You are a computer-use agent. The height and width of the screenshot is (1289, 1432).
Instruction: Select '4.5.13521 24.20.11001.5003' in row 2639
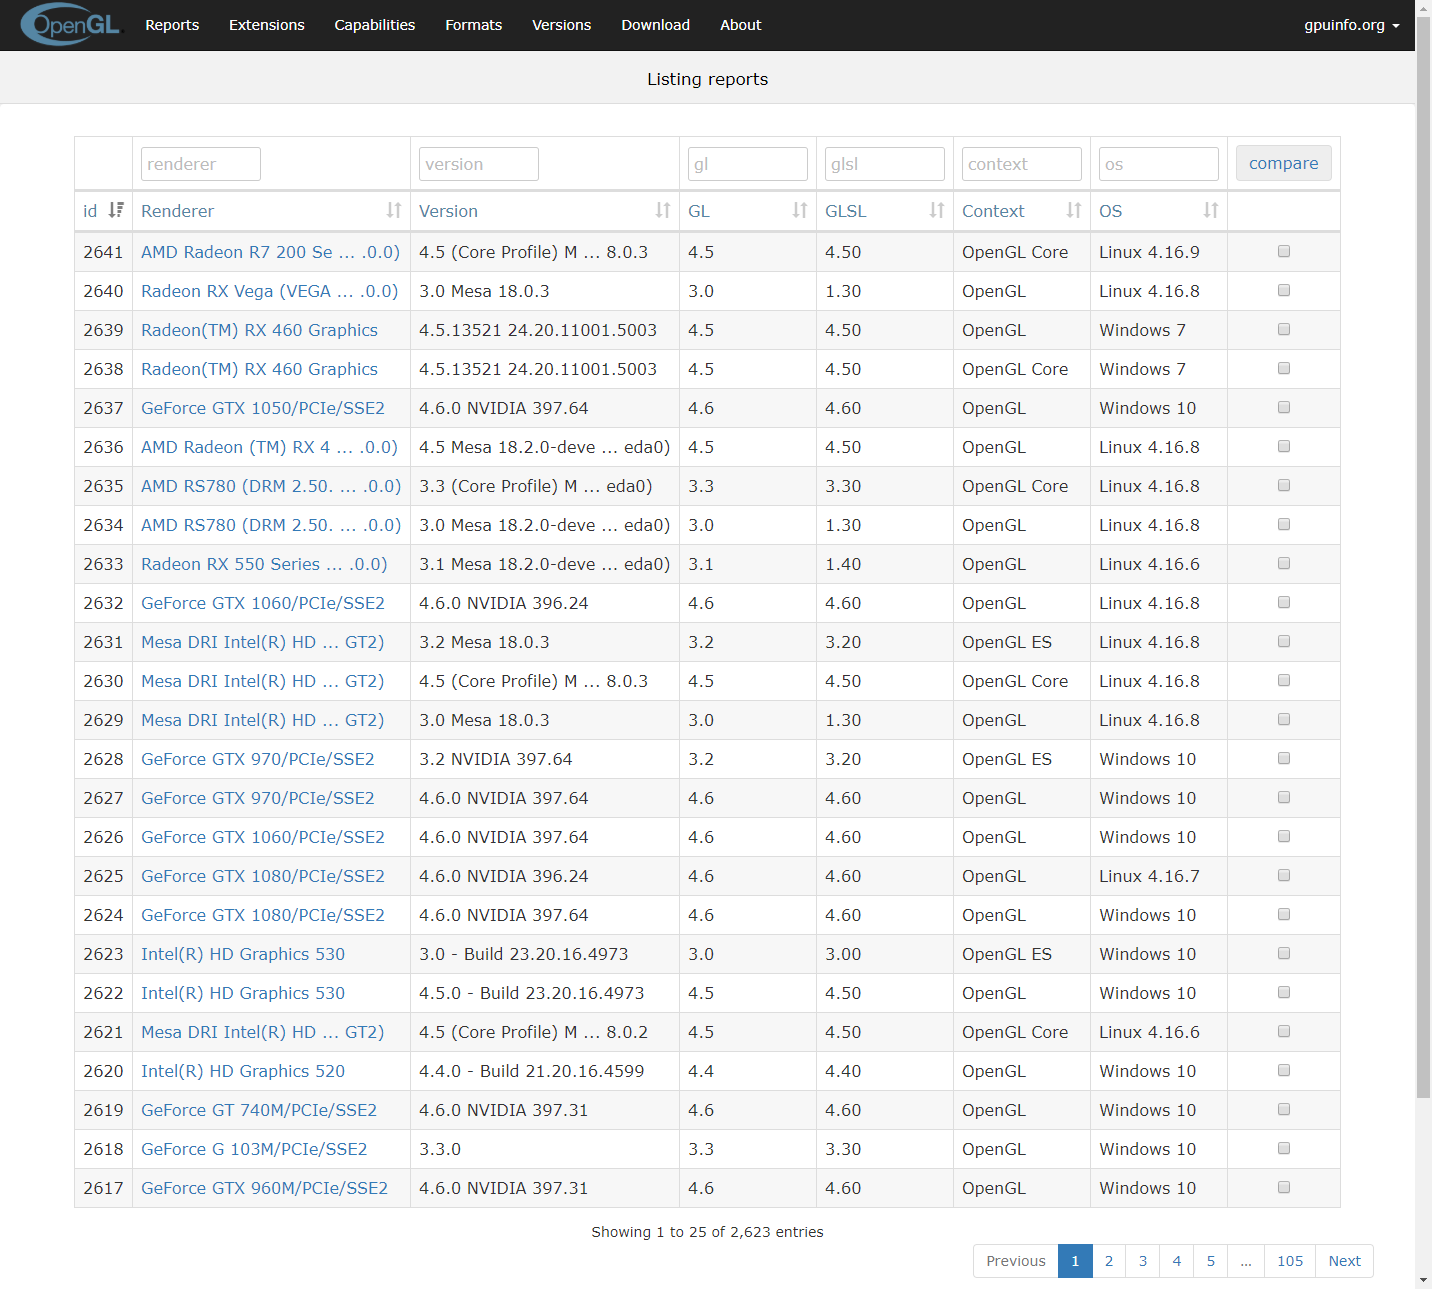[538, 330]
